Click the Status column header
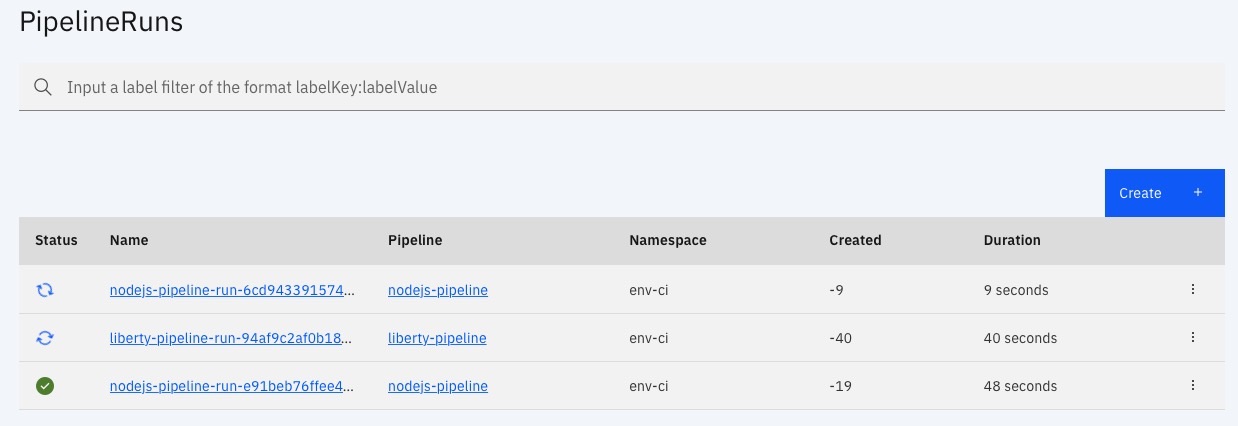 coord(56,240)
